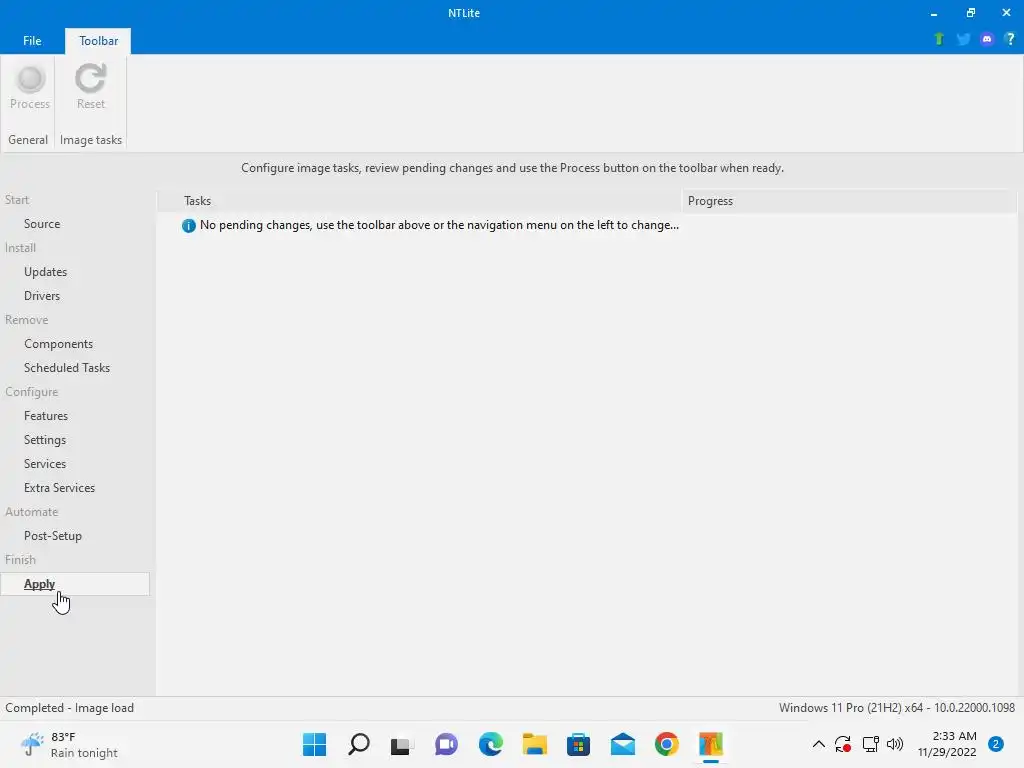Open Google Chrome from taskbar
1024x768 pixels.
point(667,744)
